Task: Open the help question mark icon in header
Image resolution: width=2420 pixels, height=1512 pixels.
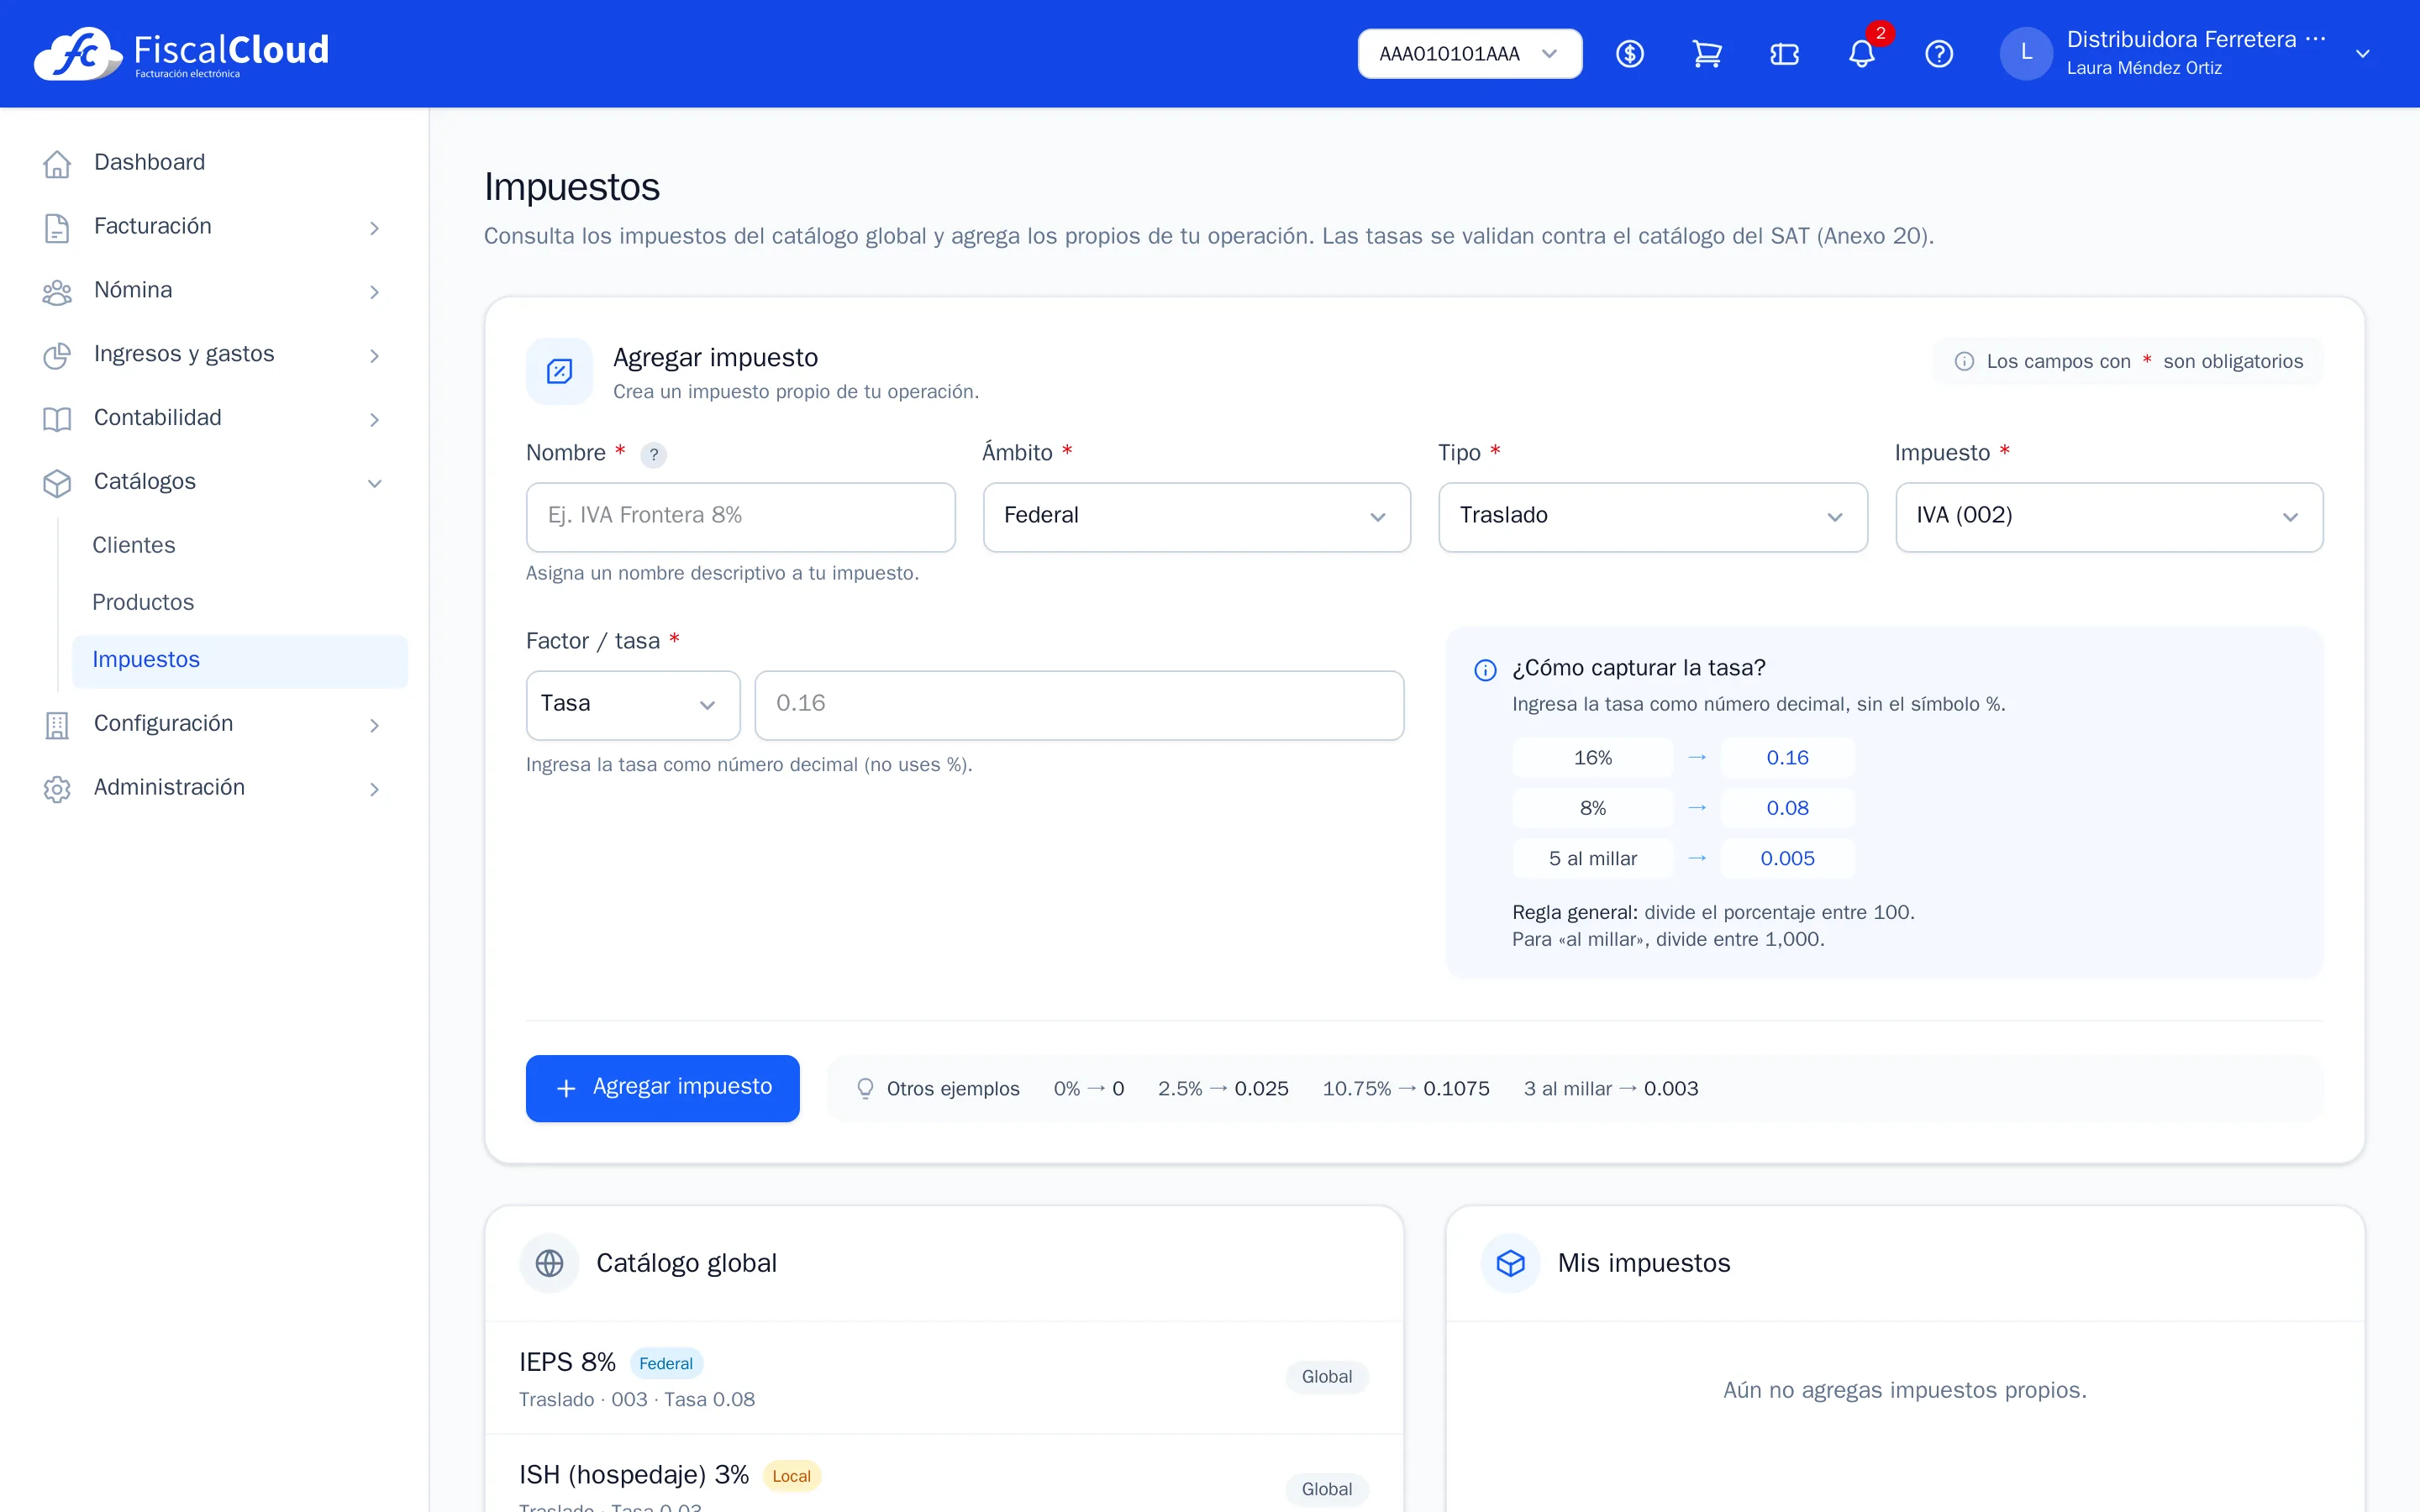Action: 1939,54
